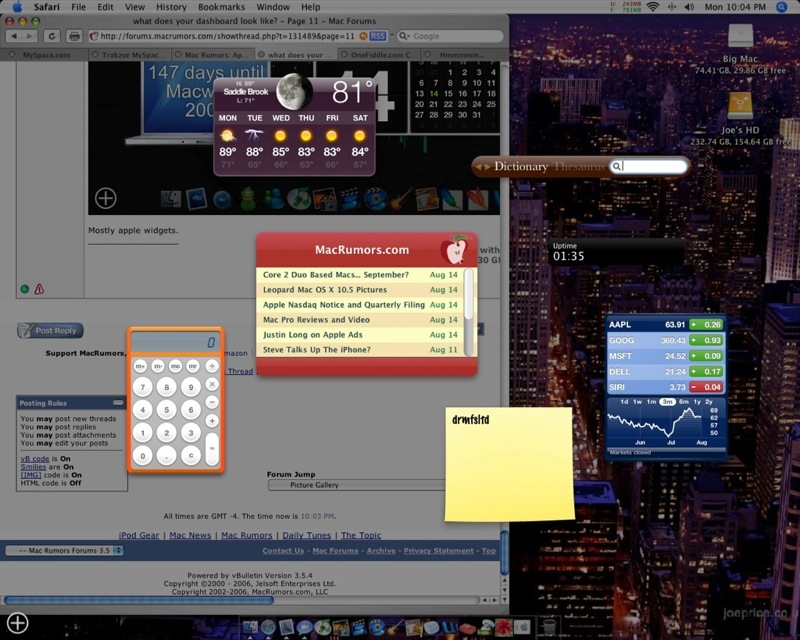Select the 2y range in Stocks widget
Screen dimensions: 800x640
pos(709,402)
